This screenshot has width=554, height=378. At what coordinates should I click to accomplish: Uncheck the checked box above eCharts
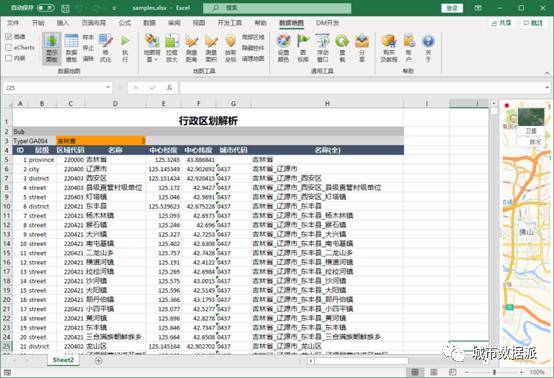pos(9,37)
